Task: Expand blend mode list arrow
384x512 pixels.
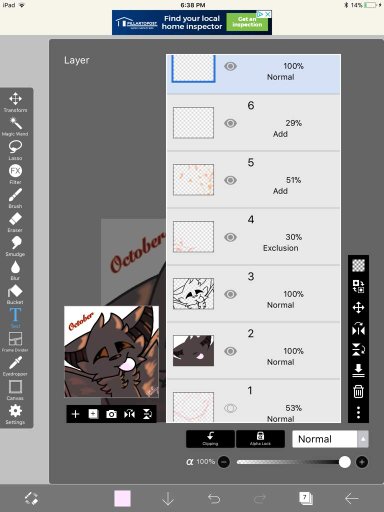Action: (363, 439)
